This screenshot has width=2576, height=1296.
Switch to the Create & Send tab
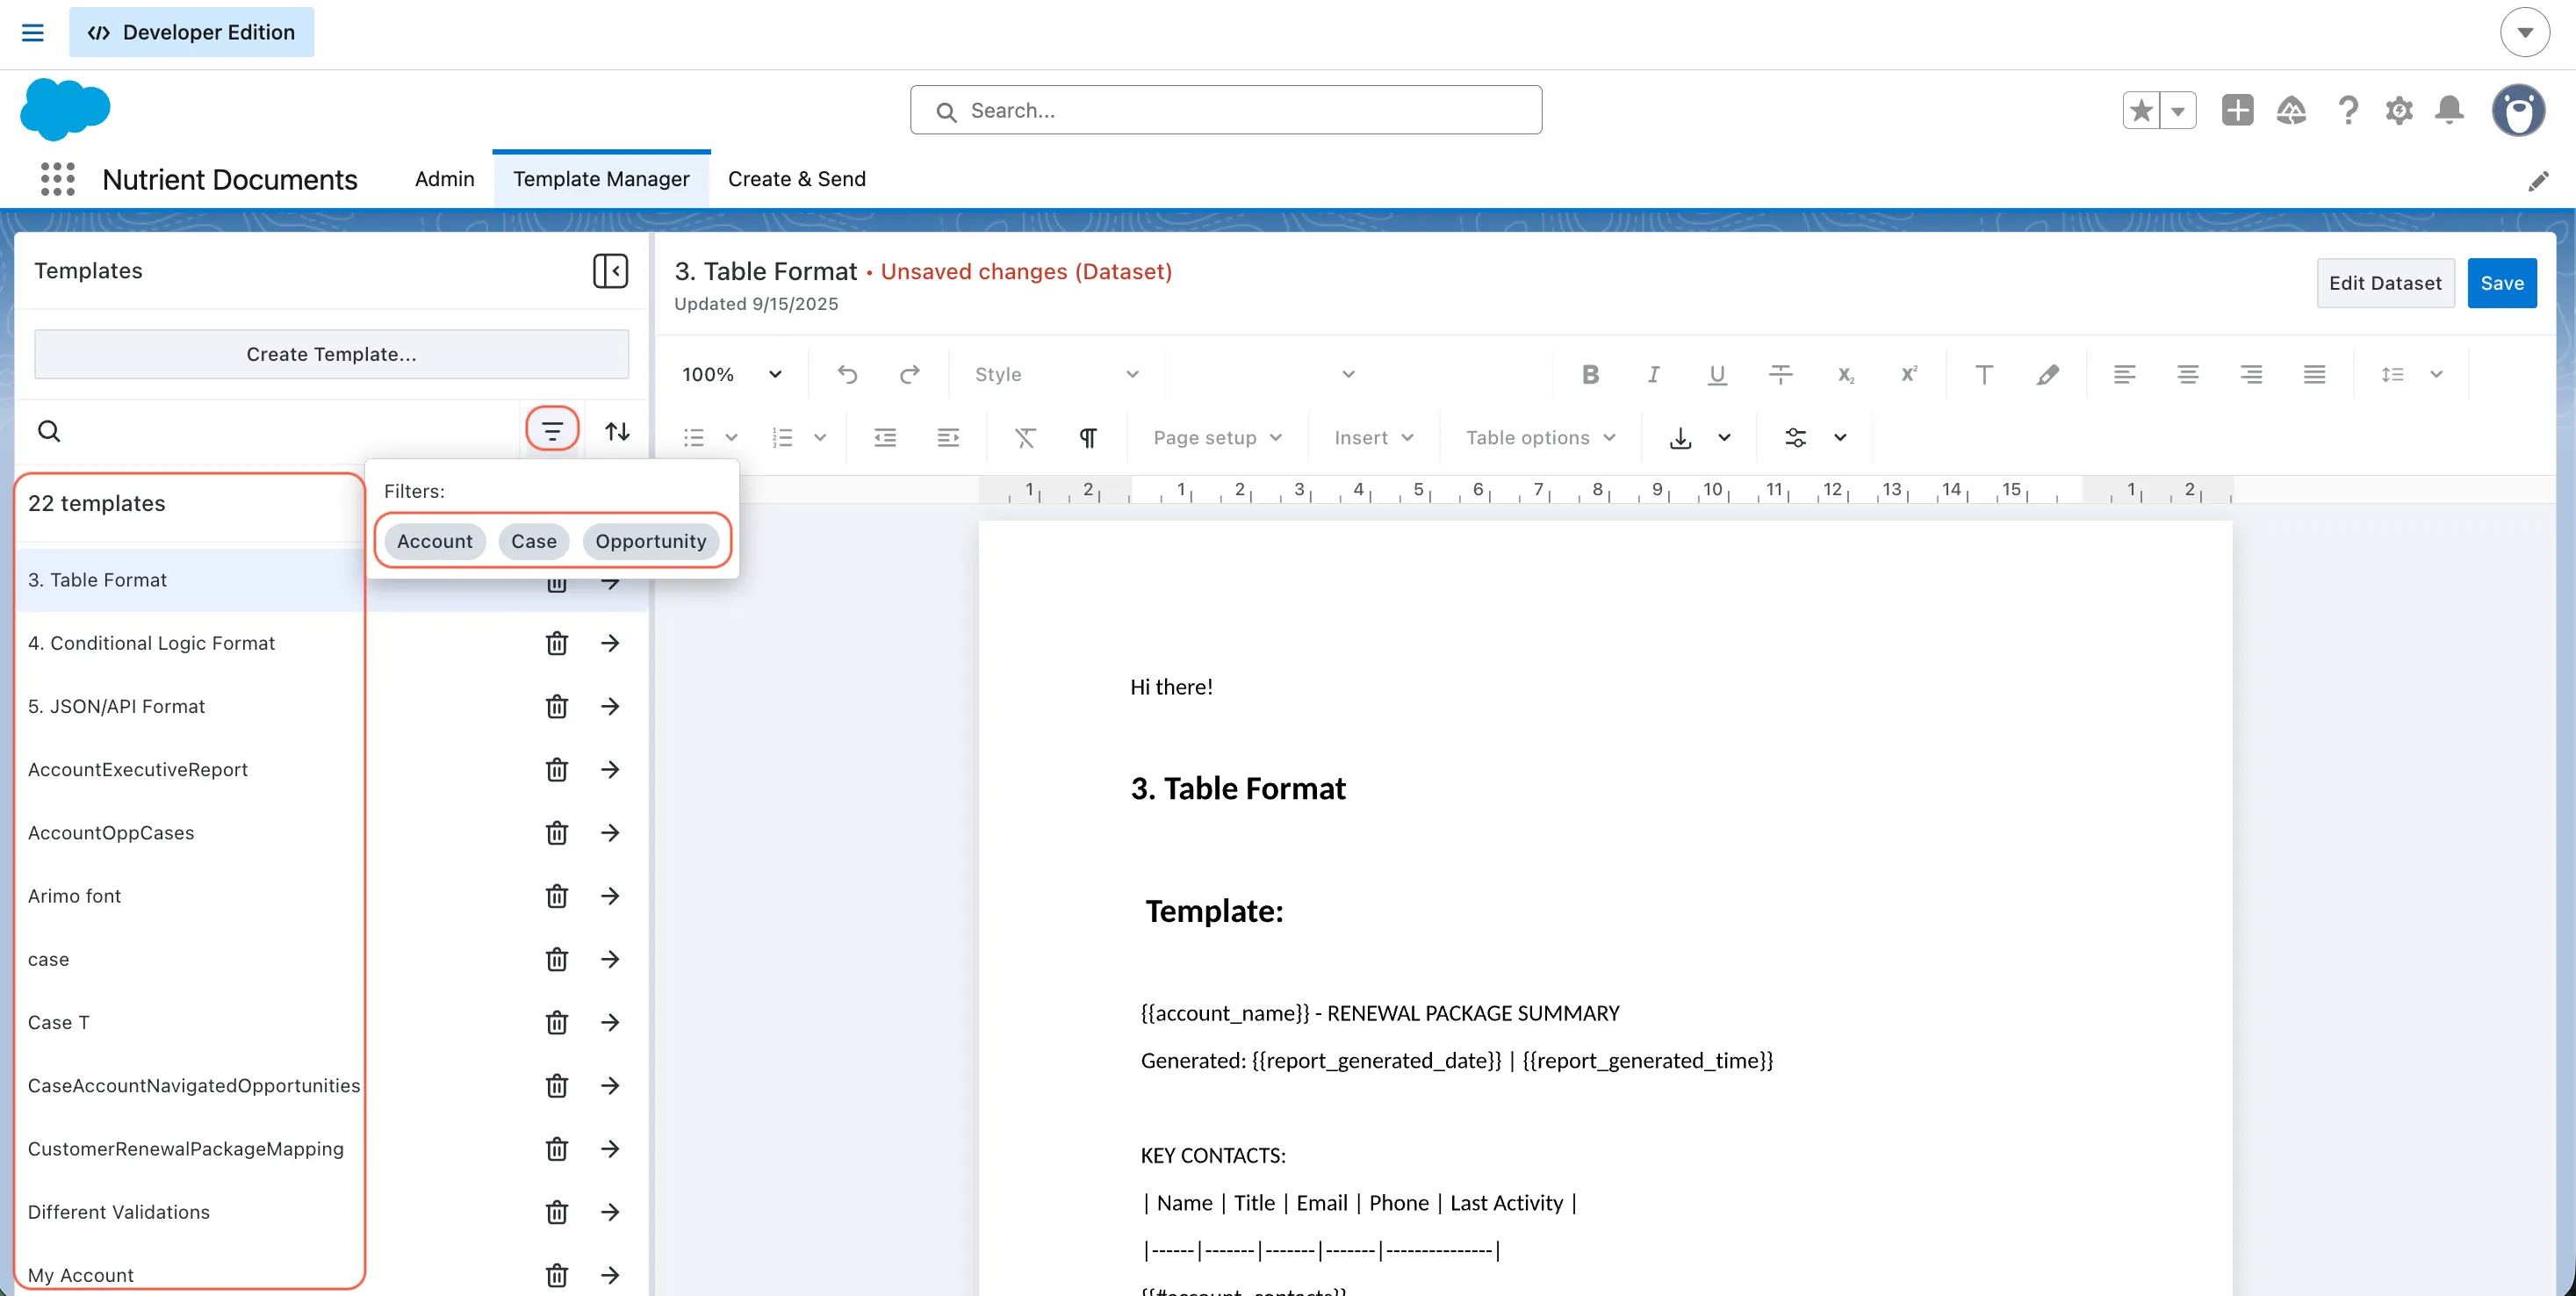click(797, 179)
